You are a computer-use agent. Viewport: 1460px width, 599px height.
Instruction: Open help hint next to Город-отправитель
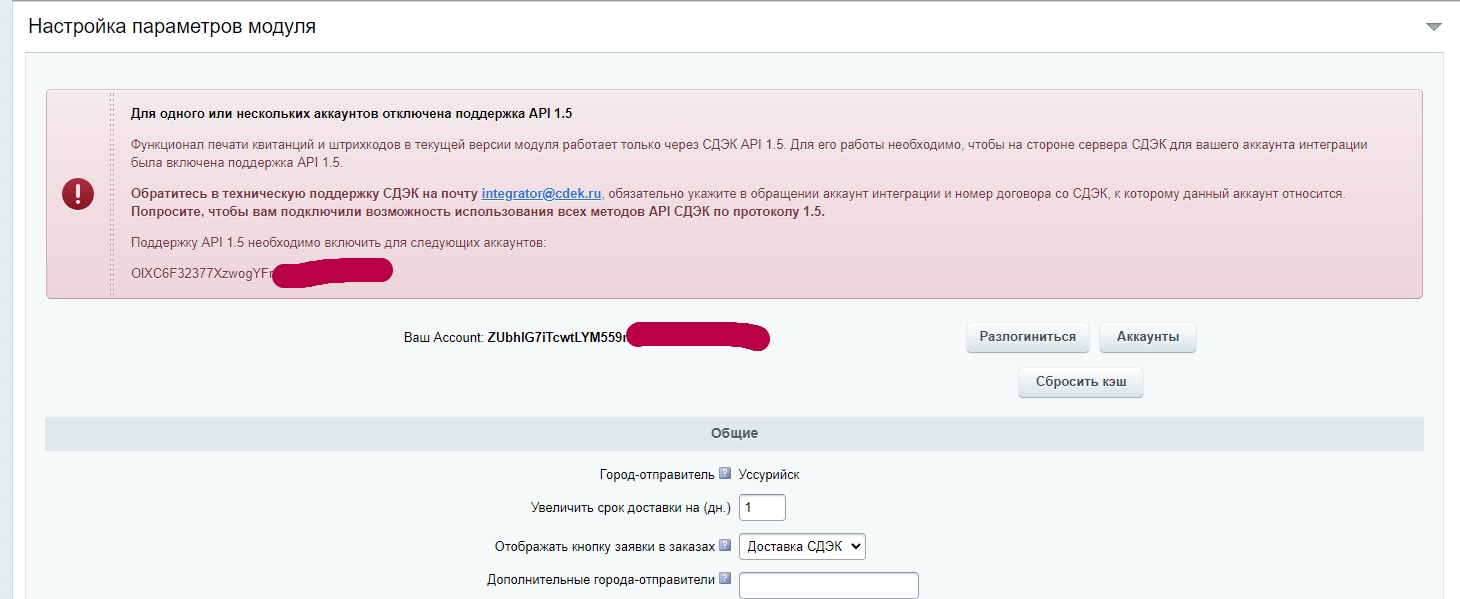725,474
